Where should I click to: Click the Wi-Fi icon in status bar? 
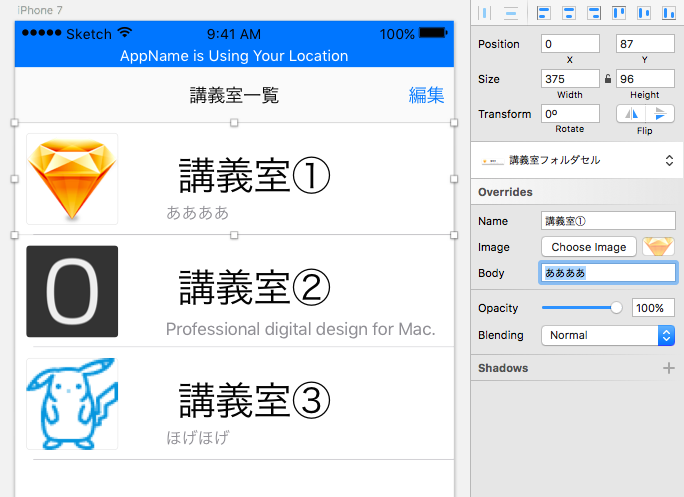point(125,32)
